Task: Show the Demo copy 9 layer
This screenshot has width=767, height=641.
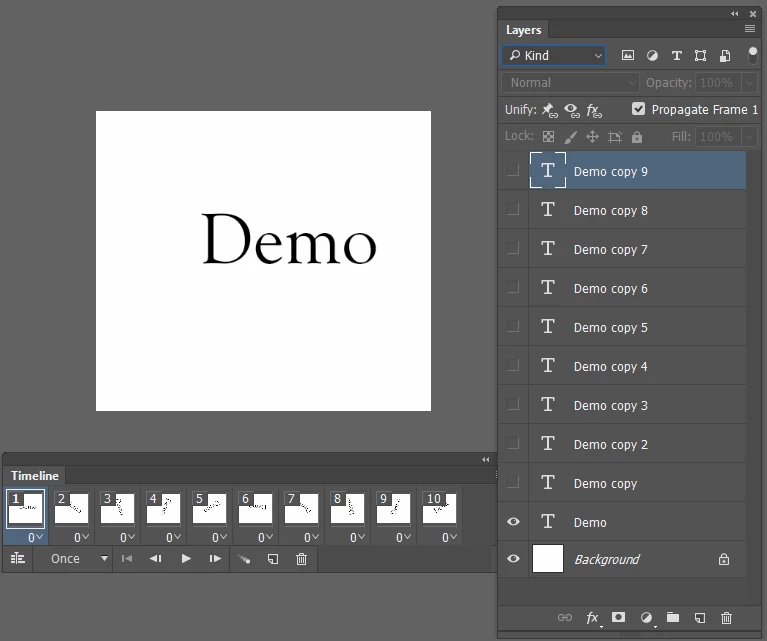Action: [513, 170]
